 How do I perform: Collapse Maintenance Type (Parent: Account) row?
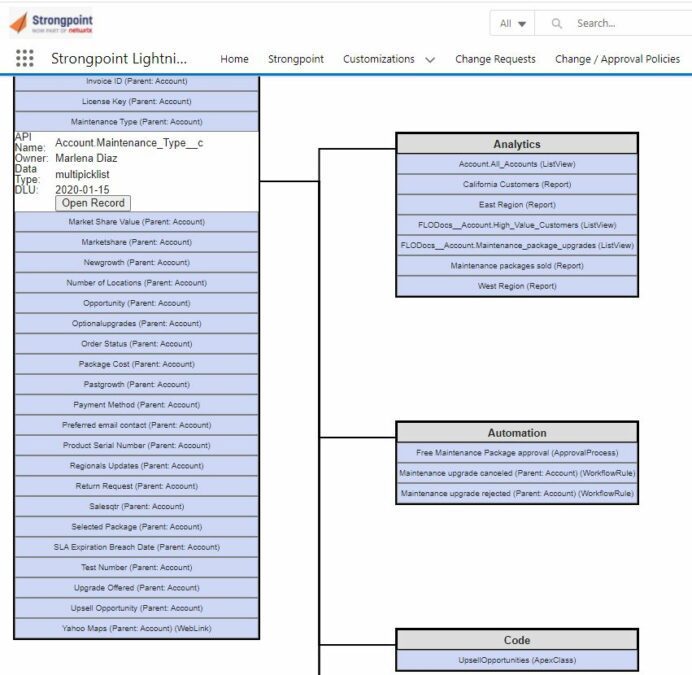(x=137, y=122)
